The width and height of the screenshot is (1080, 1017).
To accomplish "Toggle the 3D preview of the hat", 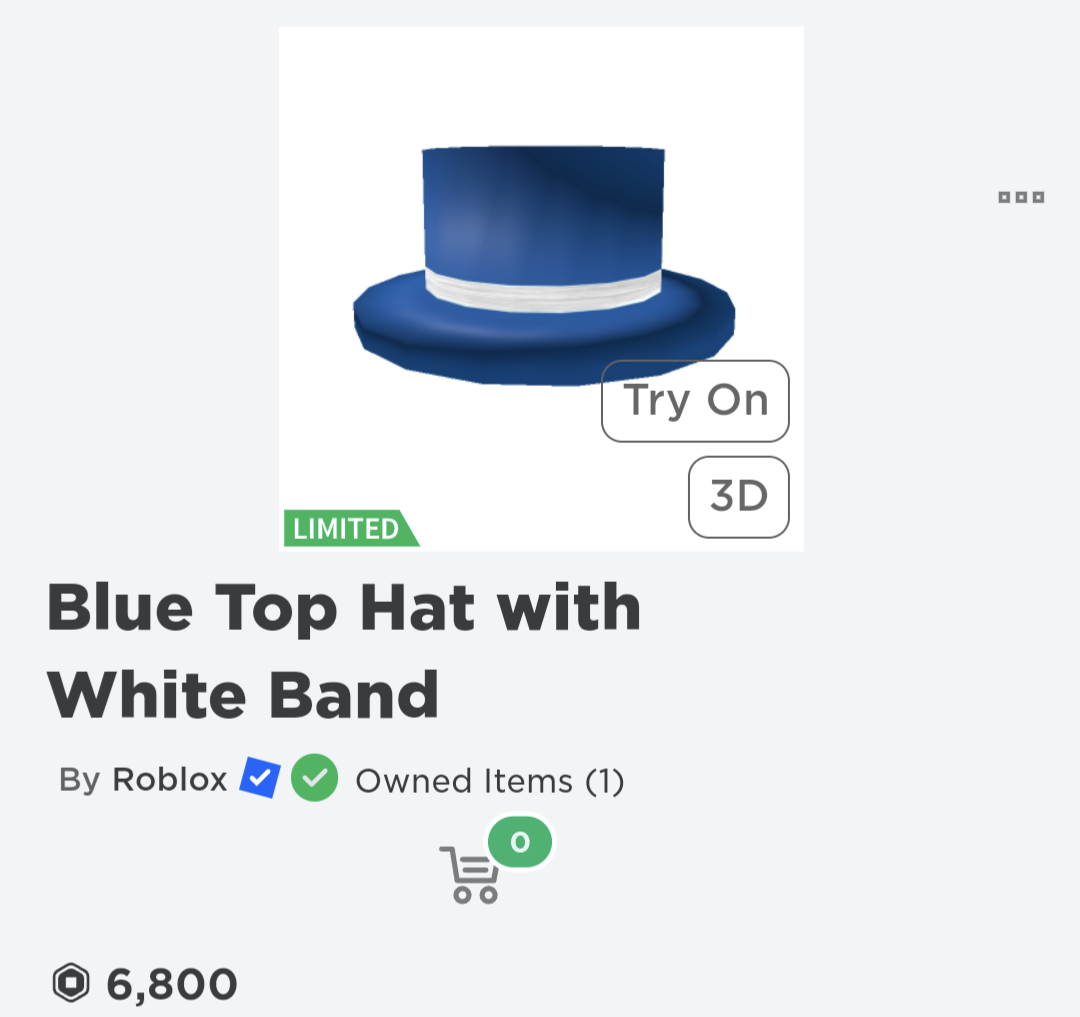I will (738, 496).
